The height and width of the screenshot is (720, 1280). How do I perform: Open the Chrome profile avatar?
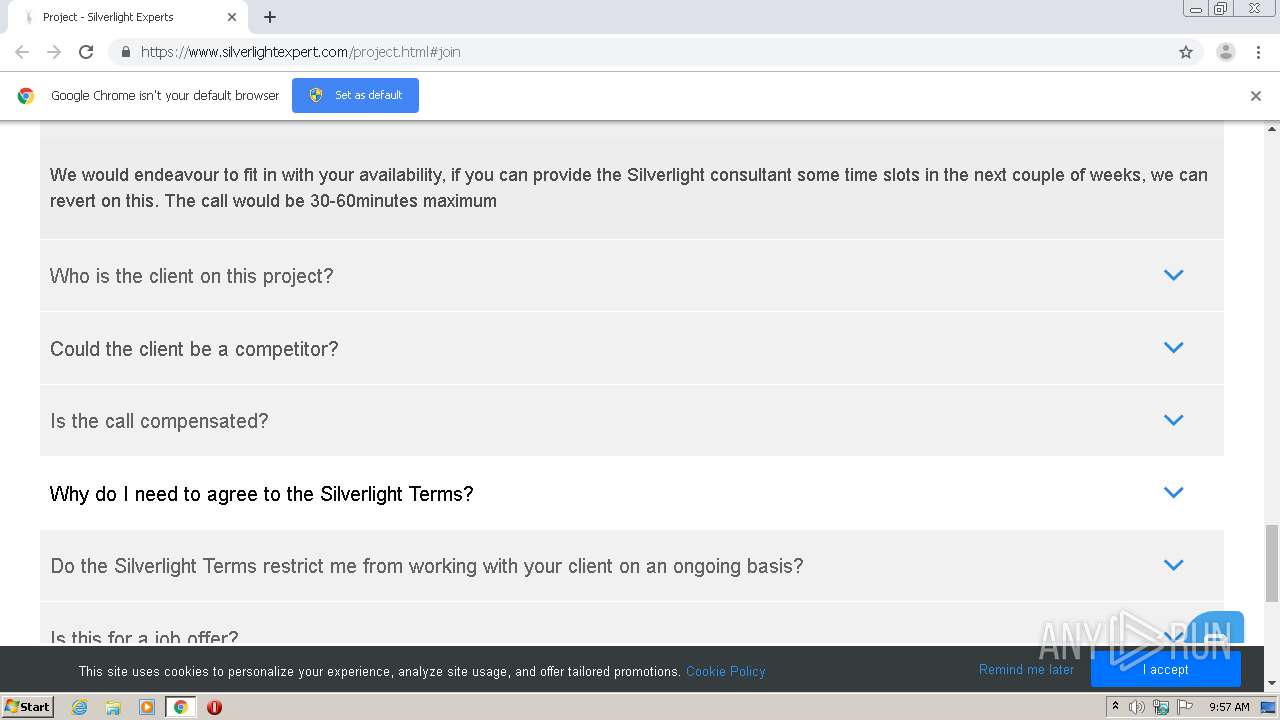pos(1225,52)
